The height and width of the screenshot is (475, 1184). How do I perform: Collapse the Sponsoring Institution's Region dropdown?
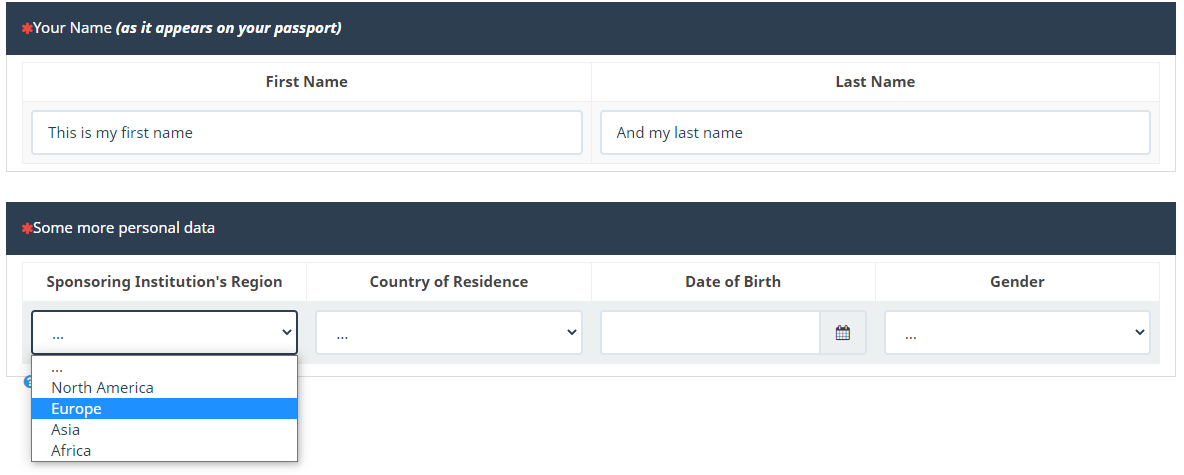click(x=164, y=333)
